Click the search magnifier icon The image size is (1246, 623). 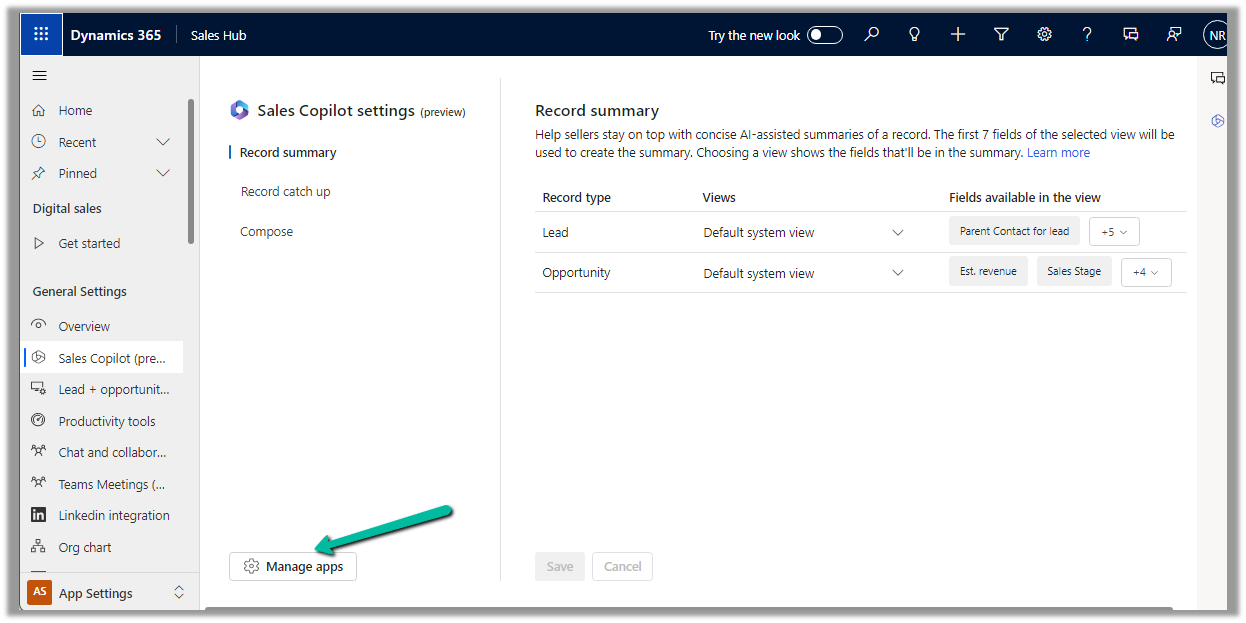tap(872, 35)
